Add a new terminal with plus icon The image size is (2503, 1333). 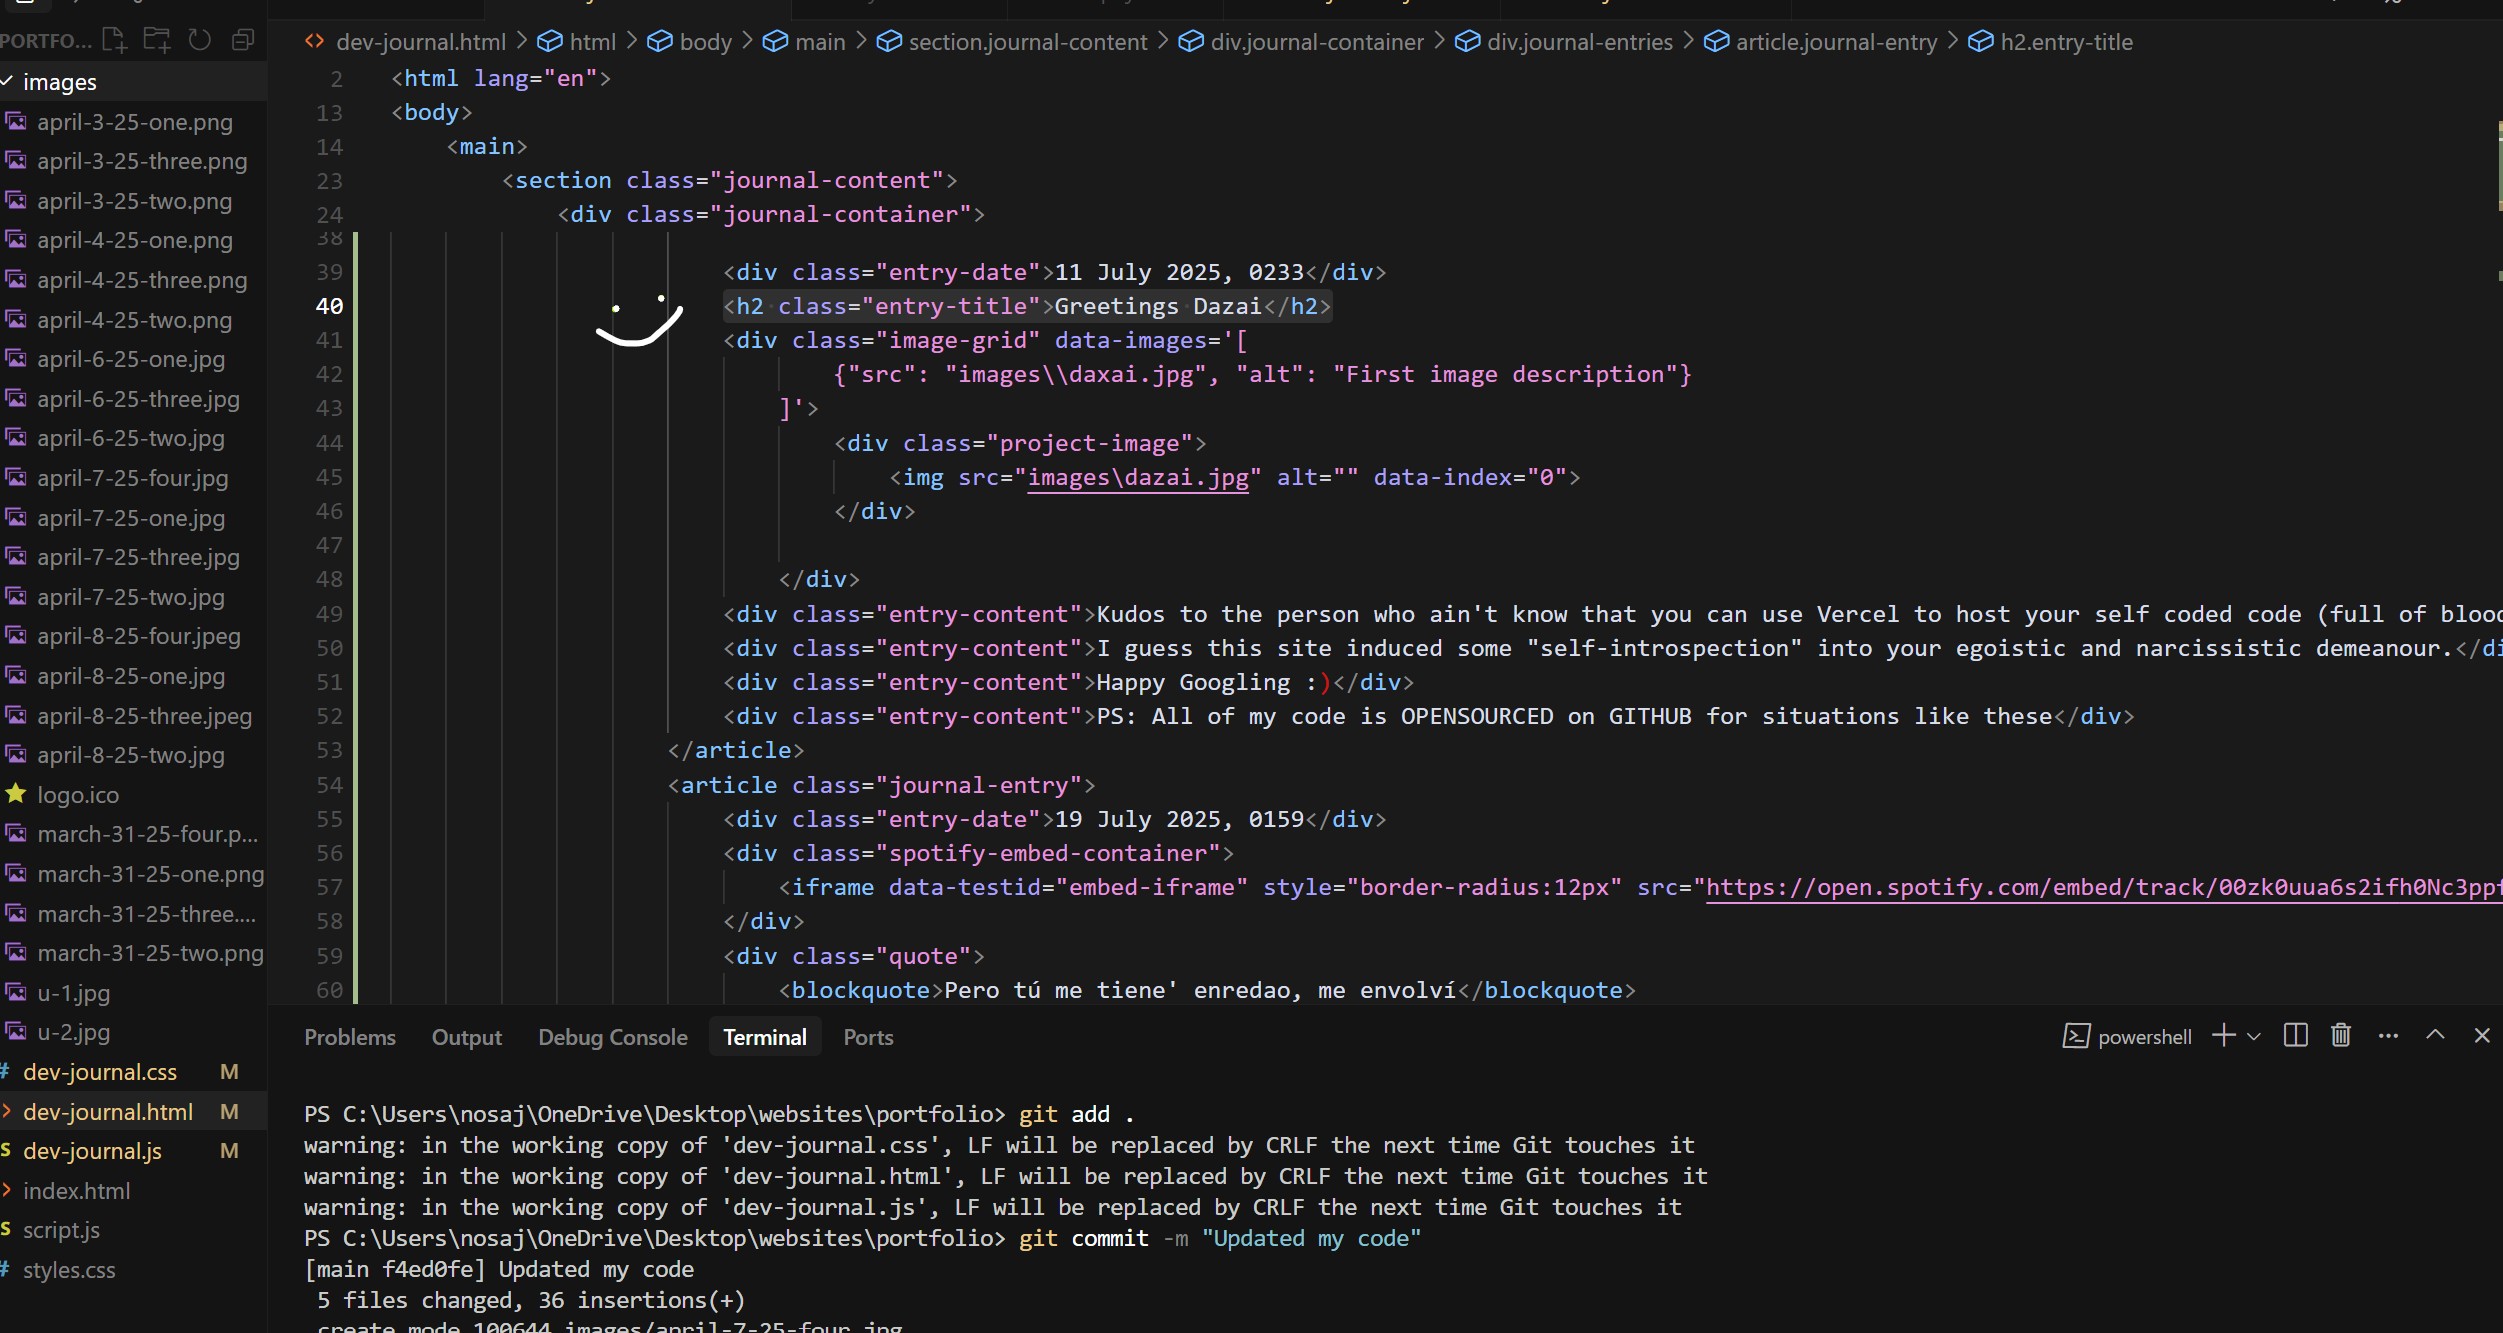(x=2224, y=1036)
